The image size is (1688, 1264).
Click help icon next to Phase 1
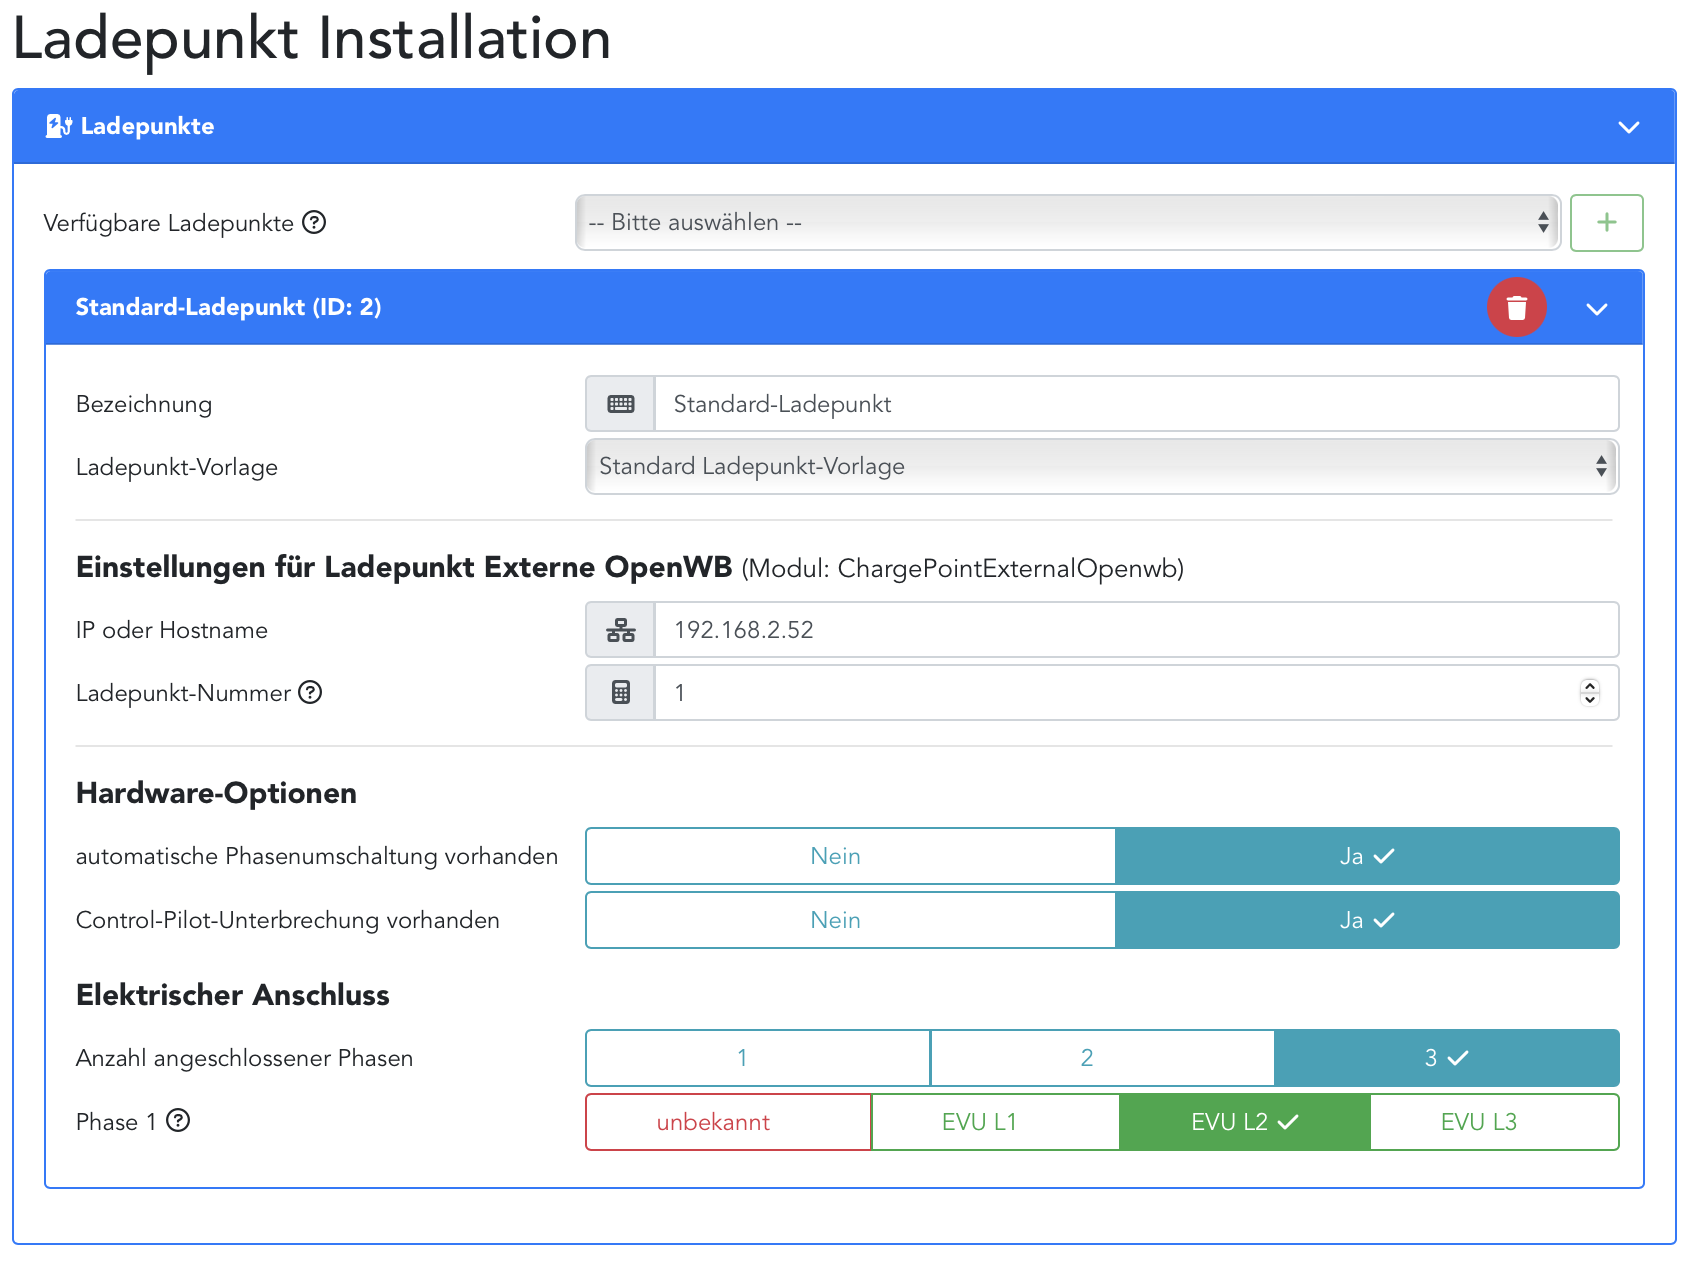coord(178,1121)
